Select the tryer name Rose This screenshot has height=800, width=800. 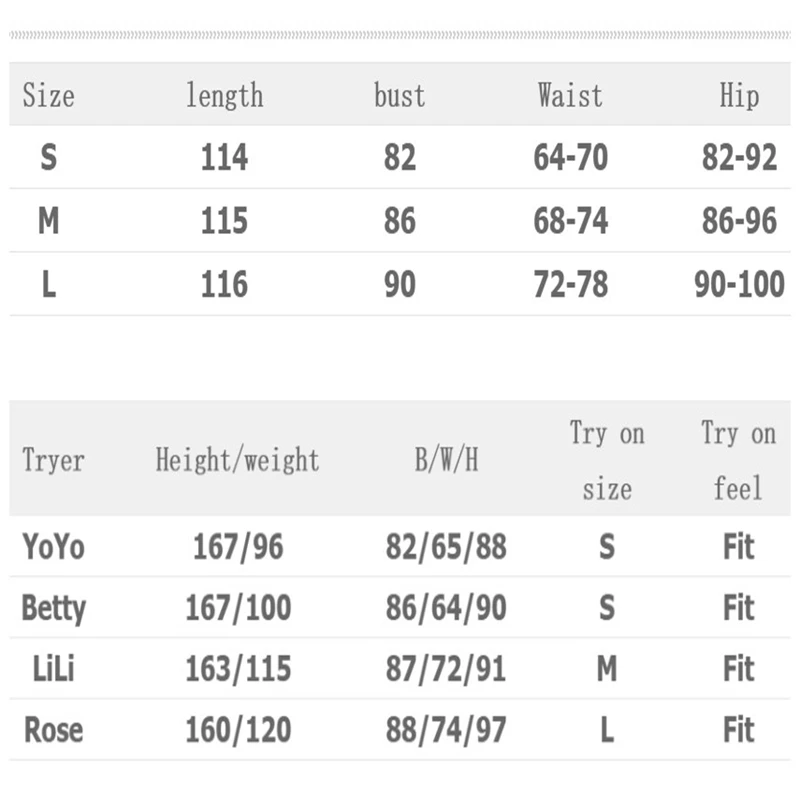pos(53,731)
